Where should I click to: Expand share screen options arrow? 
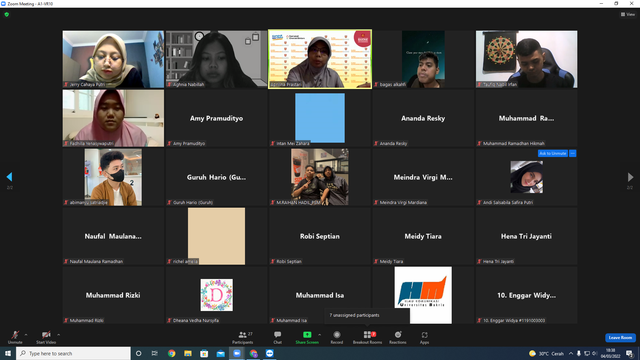320,335
